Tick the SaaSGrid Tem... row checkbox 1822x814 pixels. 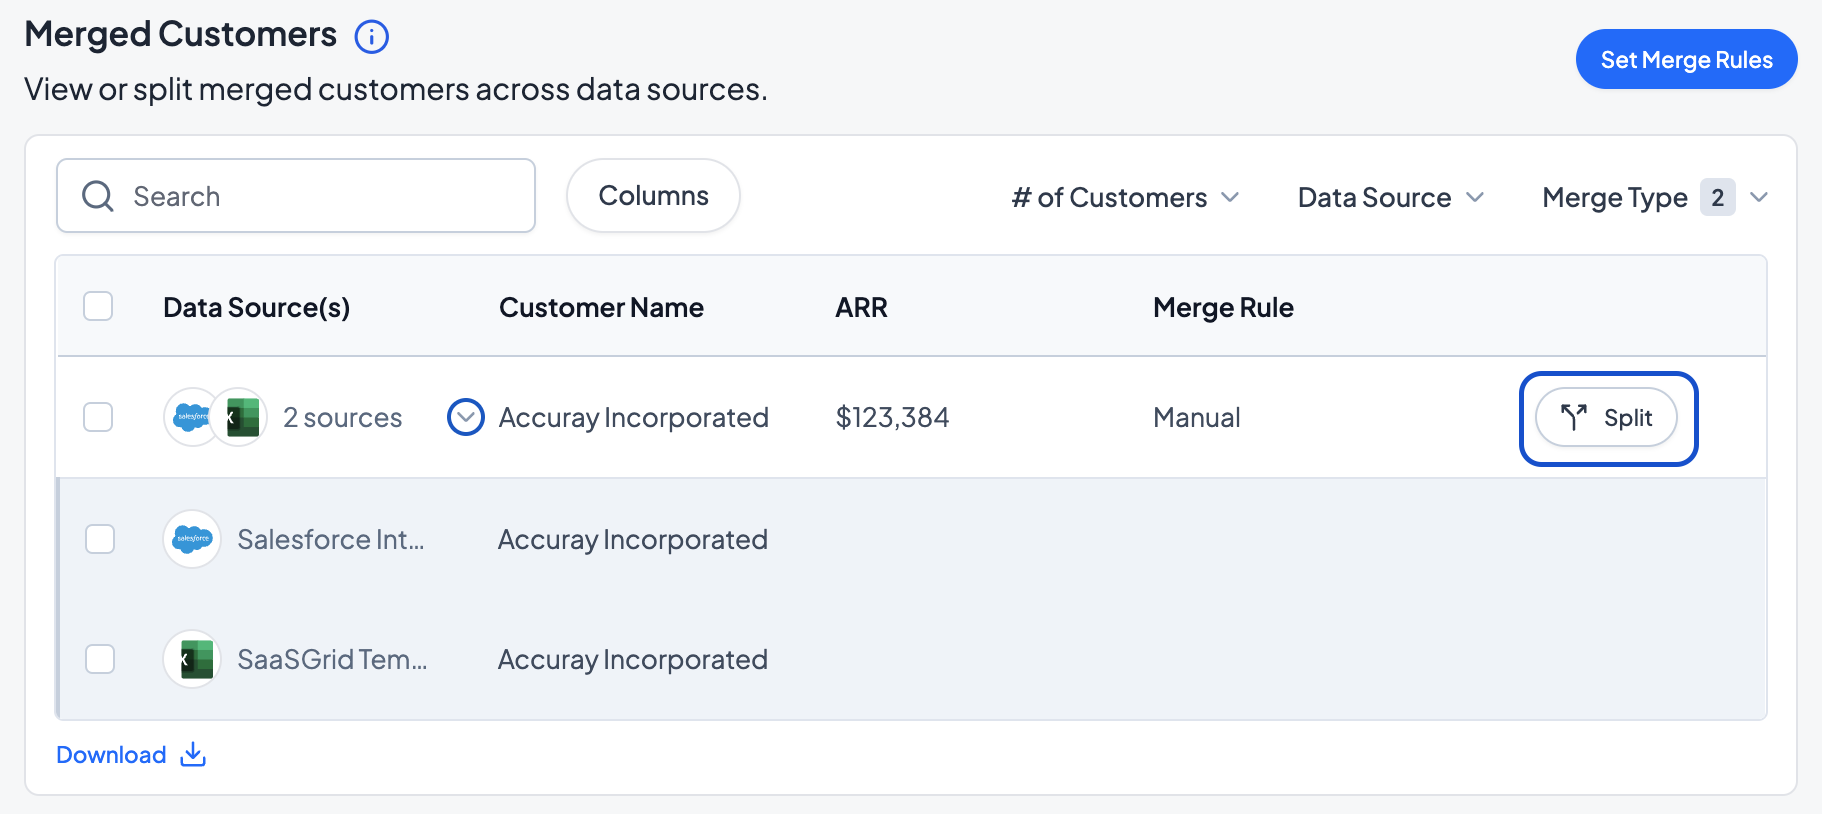point(100,659)
